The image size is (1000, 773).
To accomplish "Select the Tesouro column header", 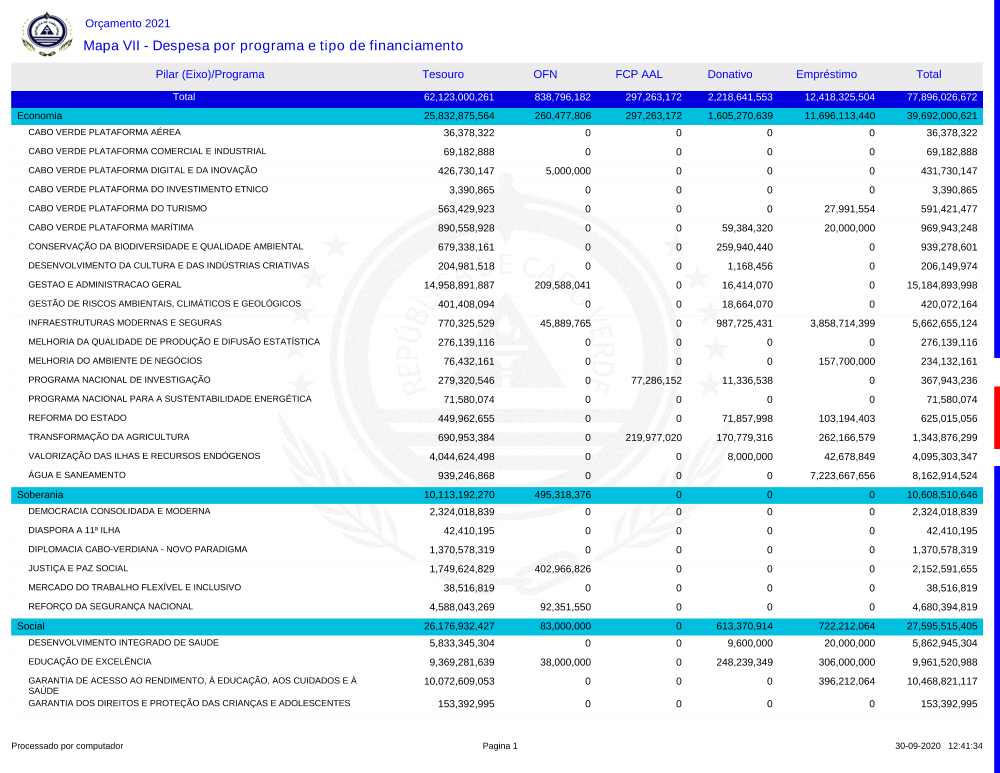I will click(x=443, y=75).
